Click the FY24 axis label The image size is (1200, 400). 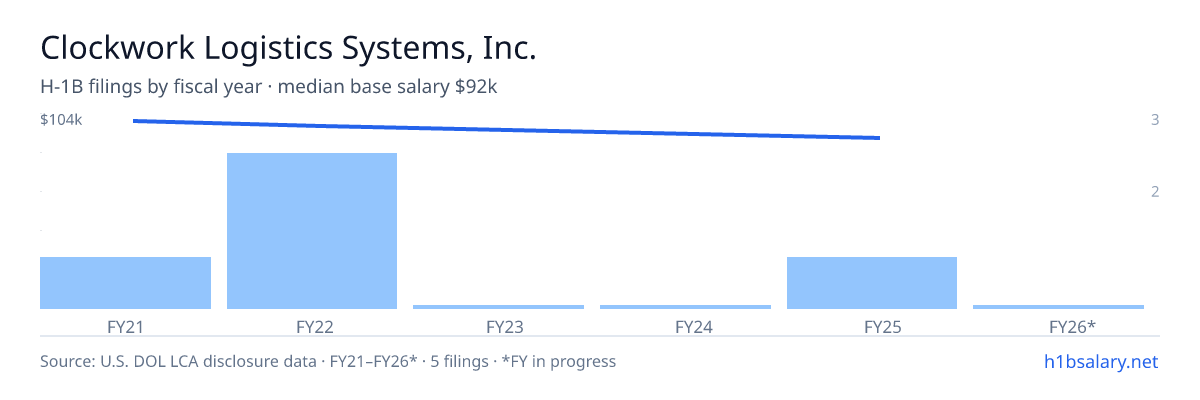685,326
